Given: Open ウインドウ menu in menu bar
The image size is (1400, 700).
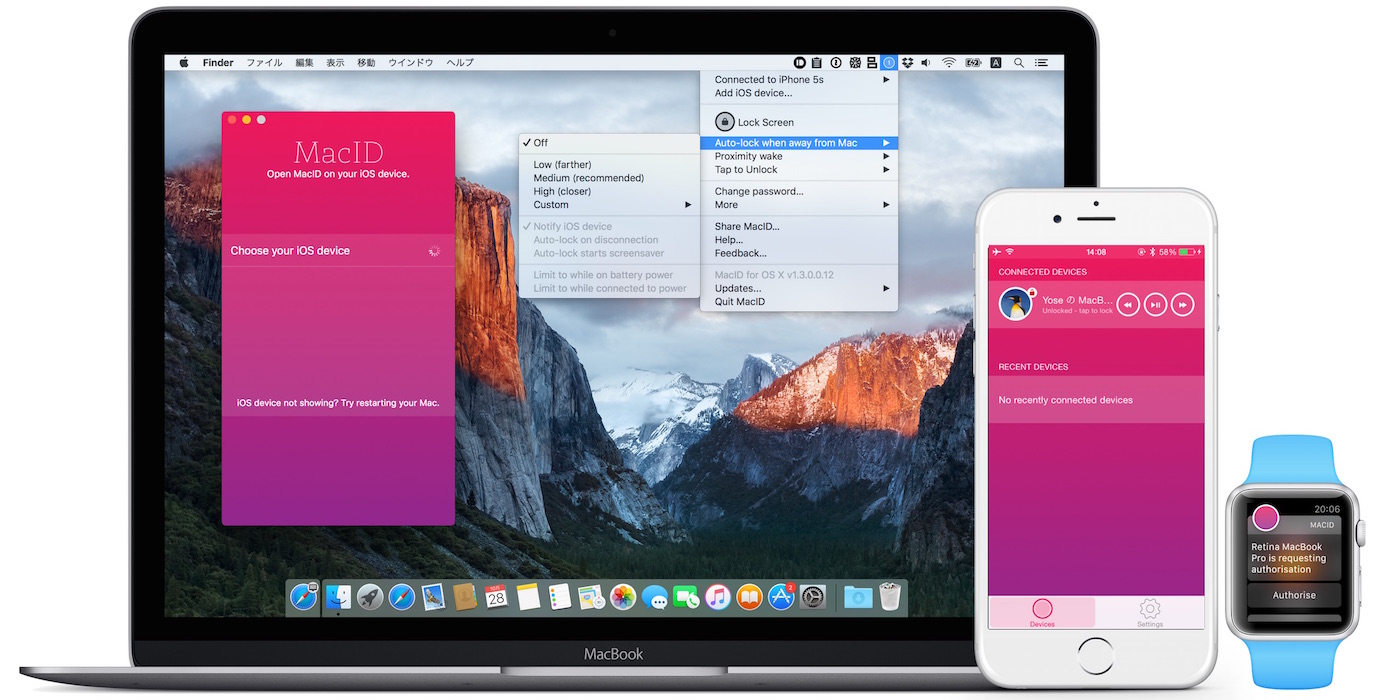Looking at the screenshot, I should click(x=411, y=62).
